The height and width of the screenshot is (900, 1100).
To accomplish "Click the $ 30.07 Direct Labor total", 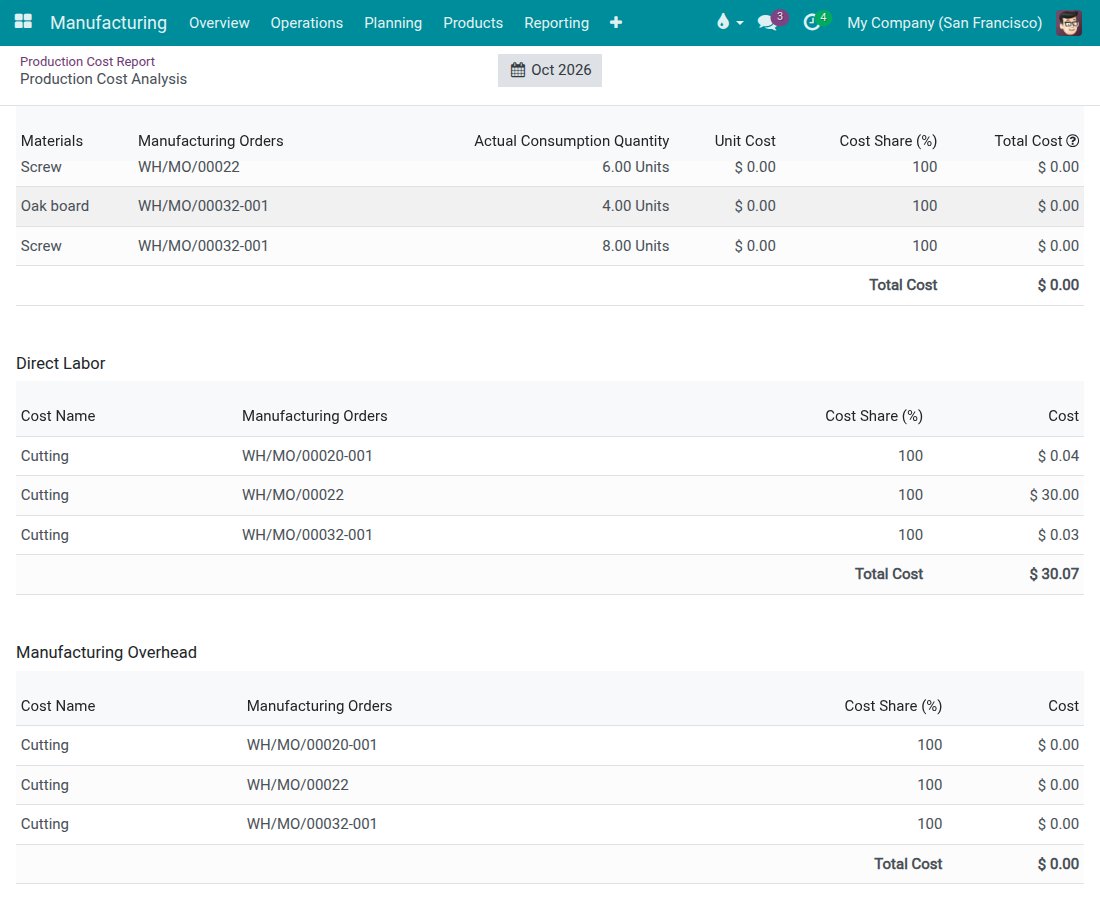I will click(x=1054, y=575).
